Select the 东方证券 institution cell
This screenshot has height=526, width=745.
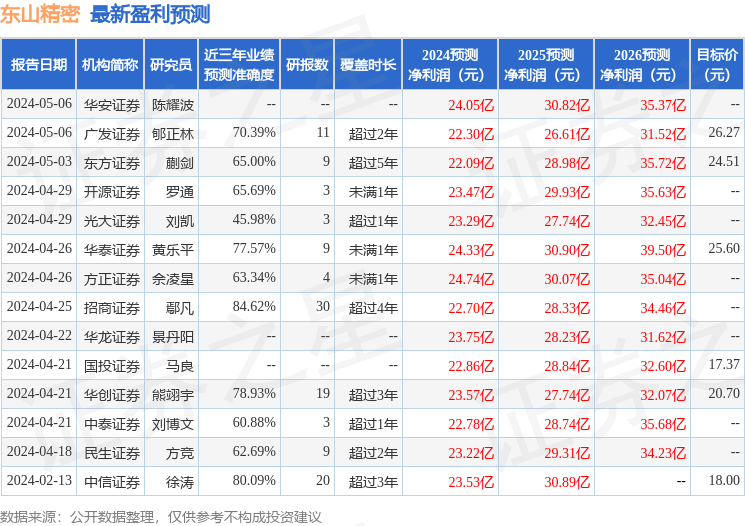point(112,163)
